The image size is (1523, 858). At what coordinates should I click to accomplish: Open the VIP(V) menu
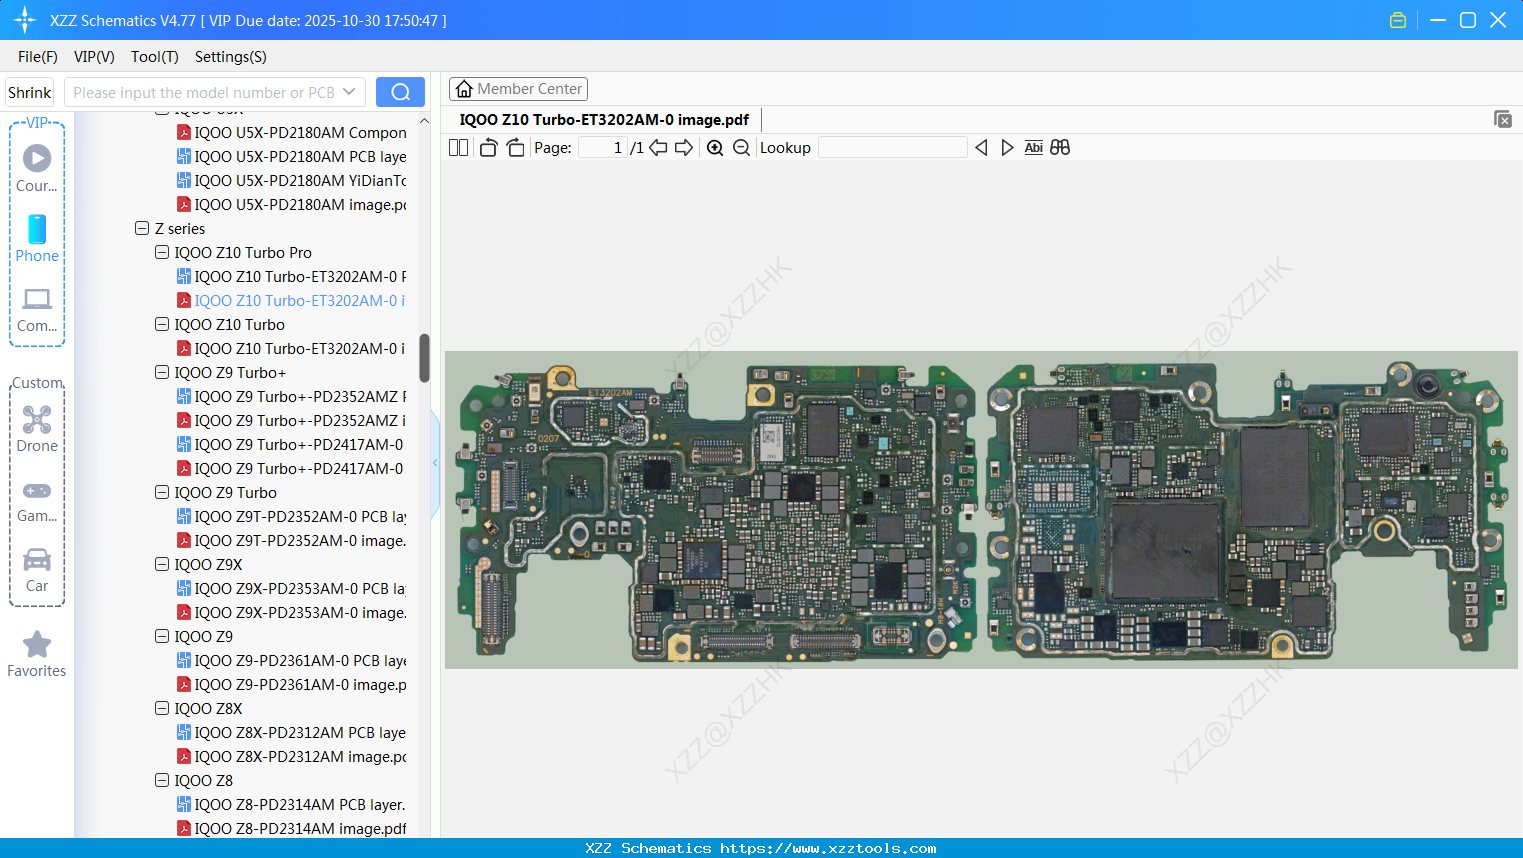(x=94, y=57)
